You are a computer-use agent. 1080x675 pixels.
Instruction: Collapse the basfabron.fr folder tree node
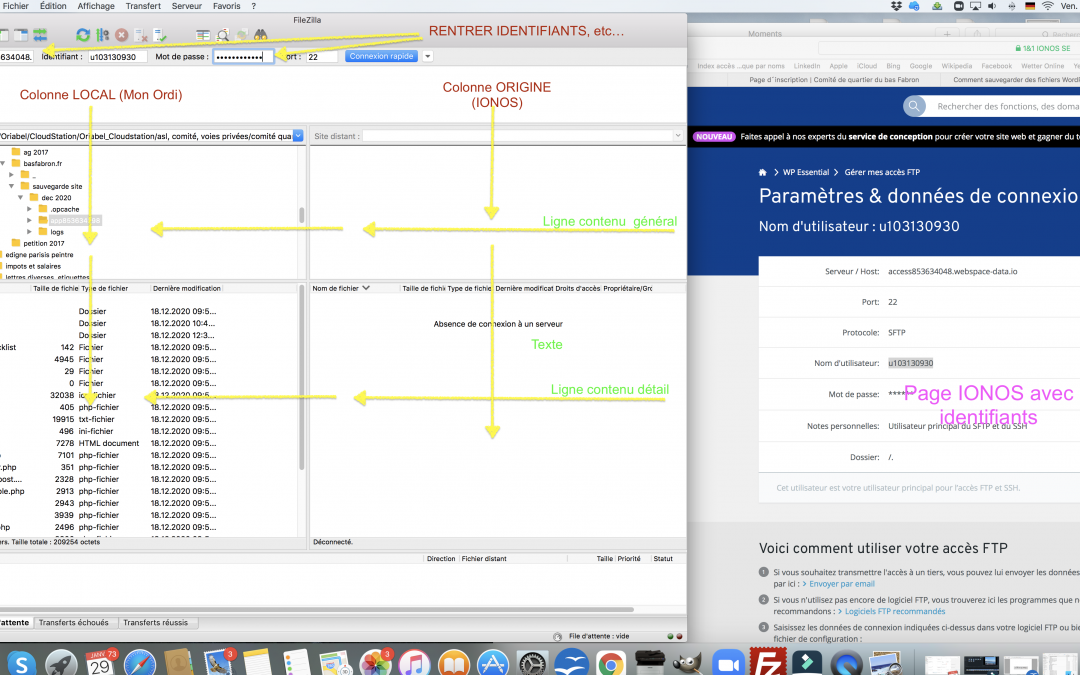(4, 164)
